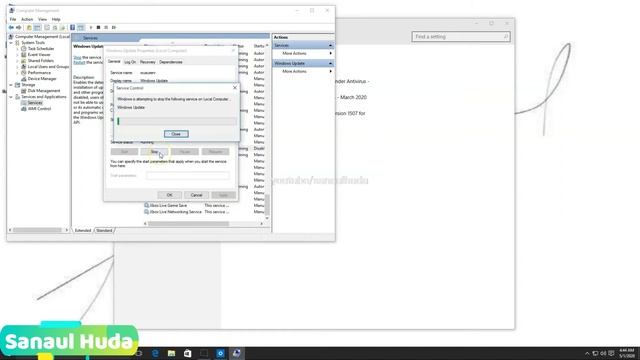The height and width of the screenshot is (360, 640).
Task: Click the Forward arrow in Computer Management toolbar
Action: (x=19, y=27)
